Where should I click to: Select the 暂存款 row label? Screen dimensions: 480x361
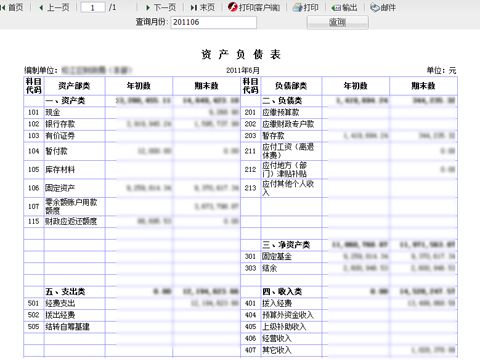273,136
